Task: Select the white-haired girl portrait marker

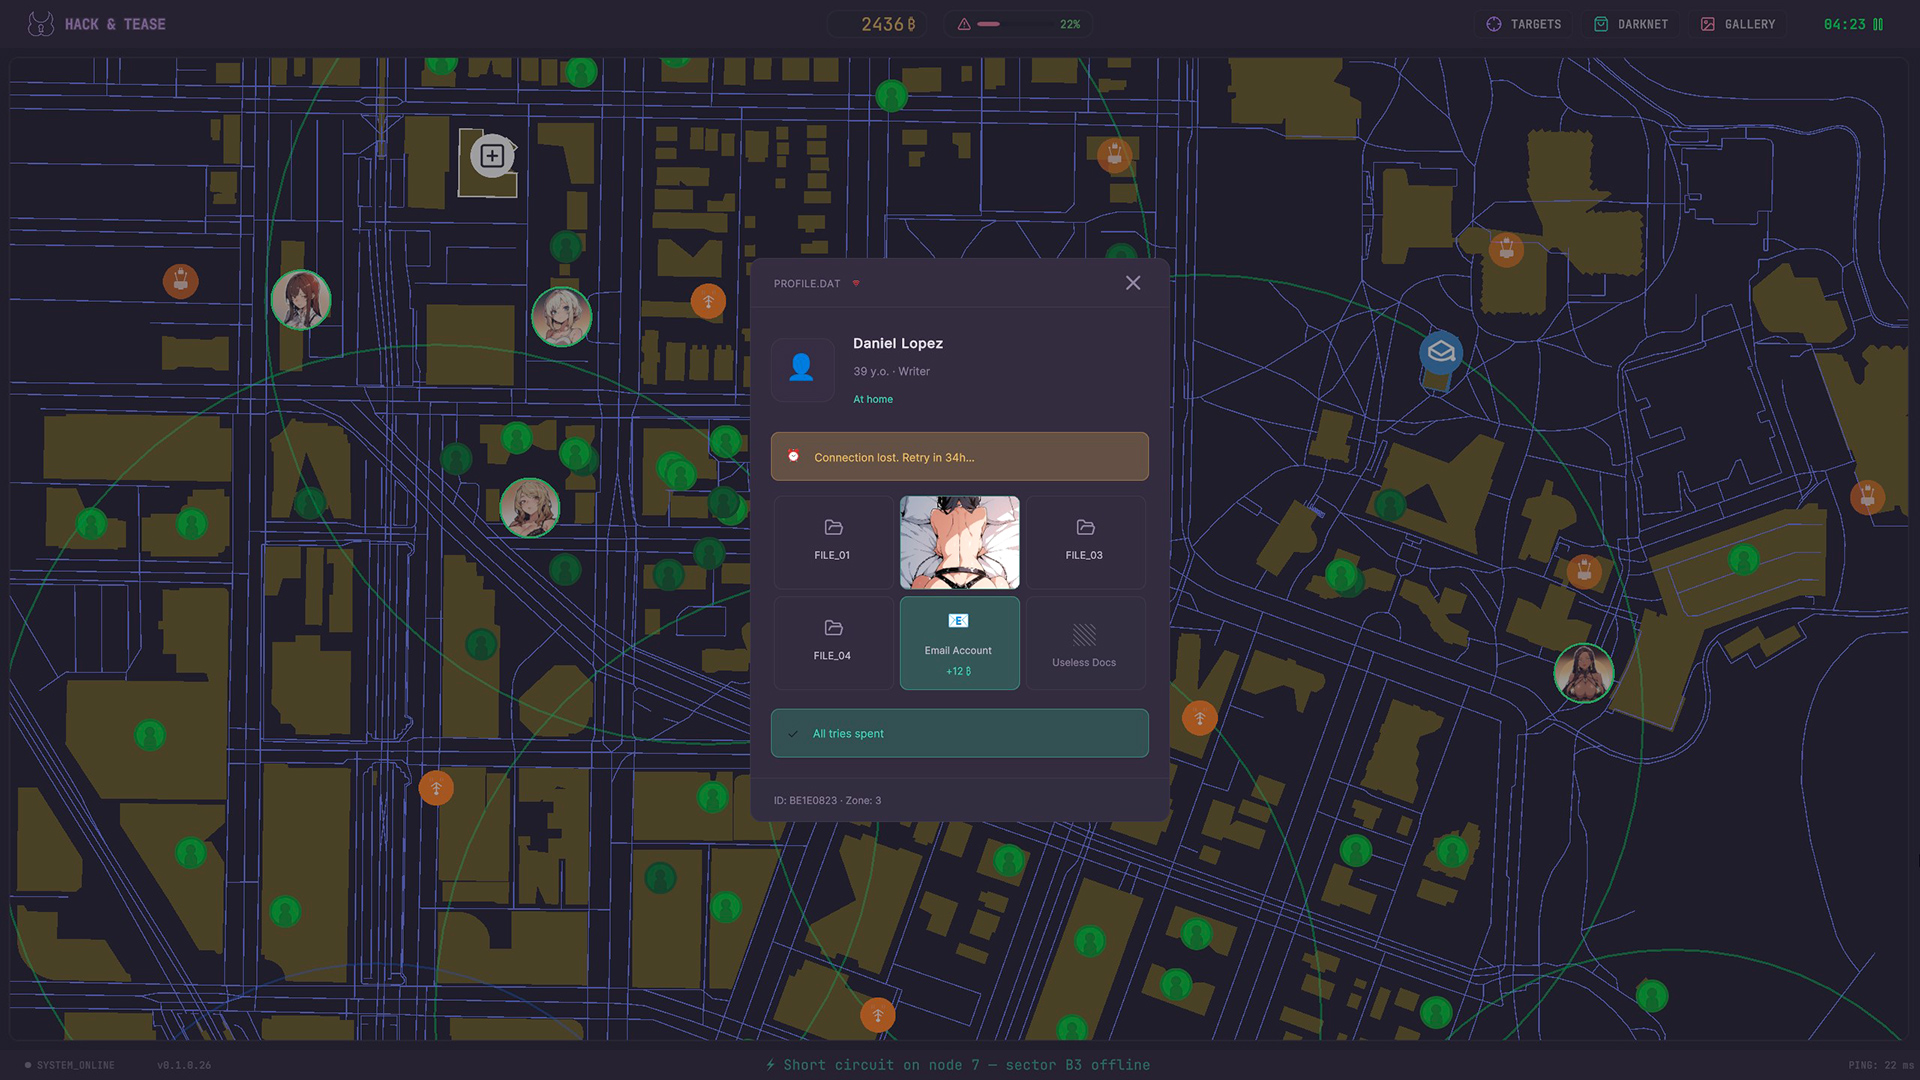Action: tap(561, 317)
